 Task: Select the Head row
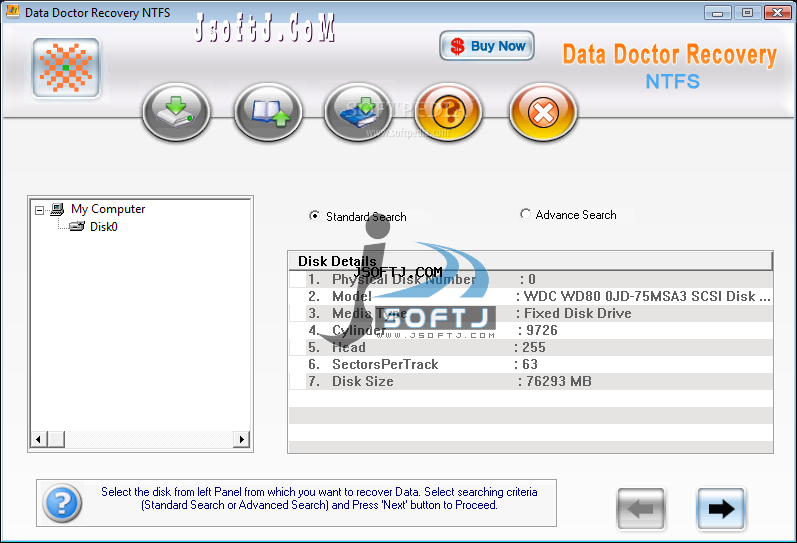pos(531,347)
